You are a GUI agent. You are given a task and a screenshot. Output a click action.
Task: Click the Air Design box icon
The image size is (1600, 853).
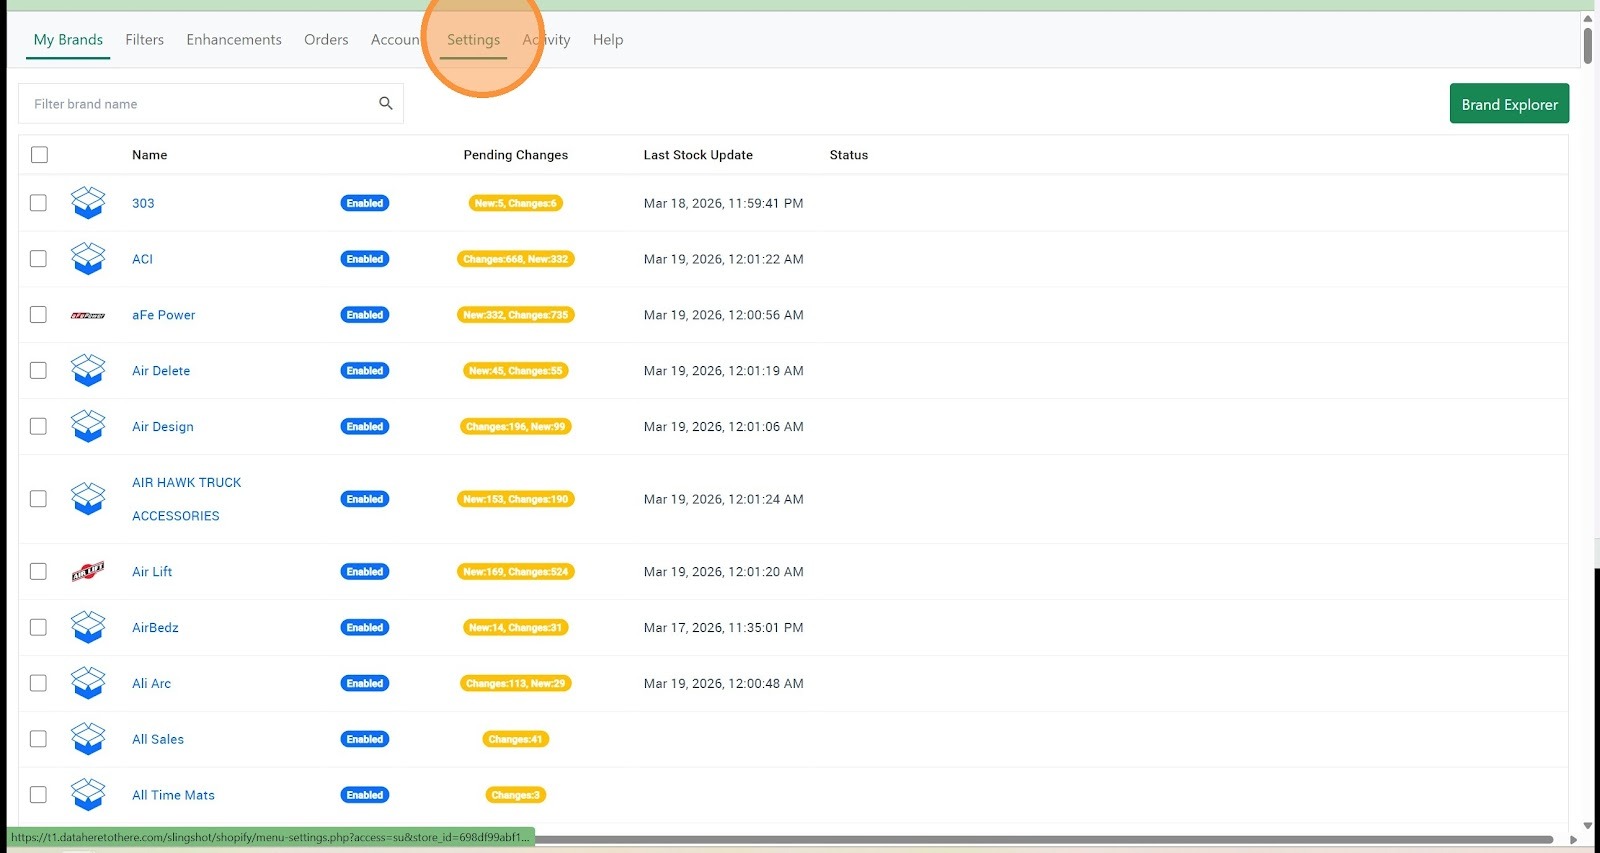click(88, 427)
